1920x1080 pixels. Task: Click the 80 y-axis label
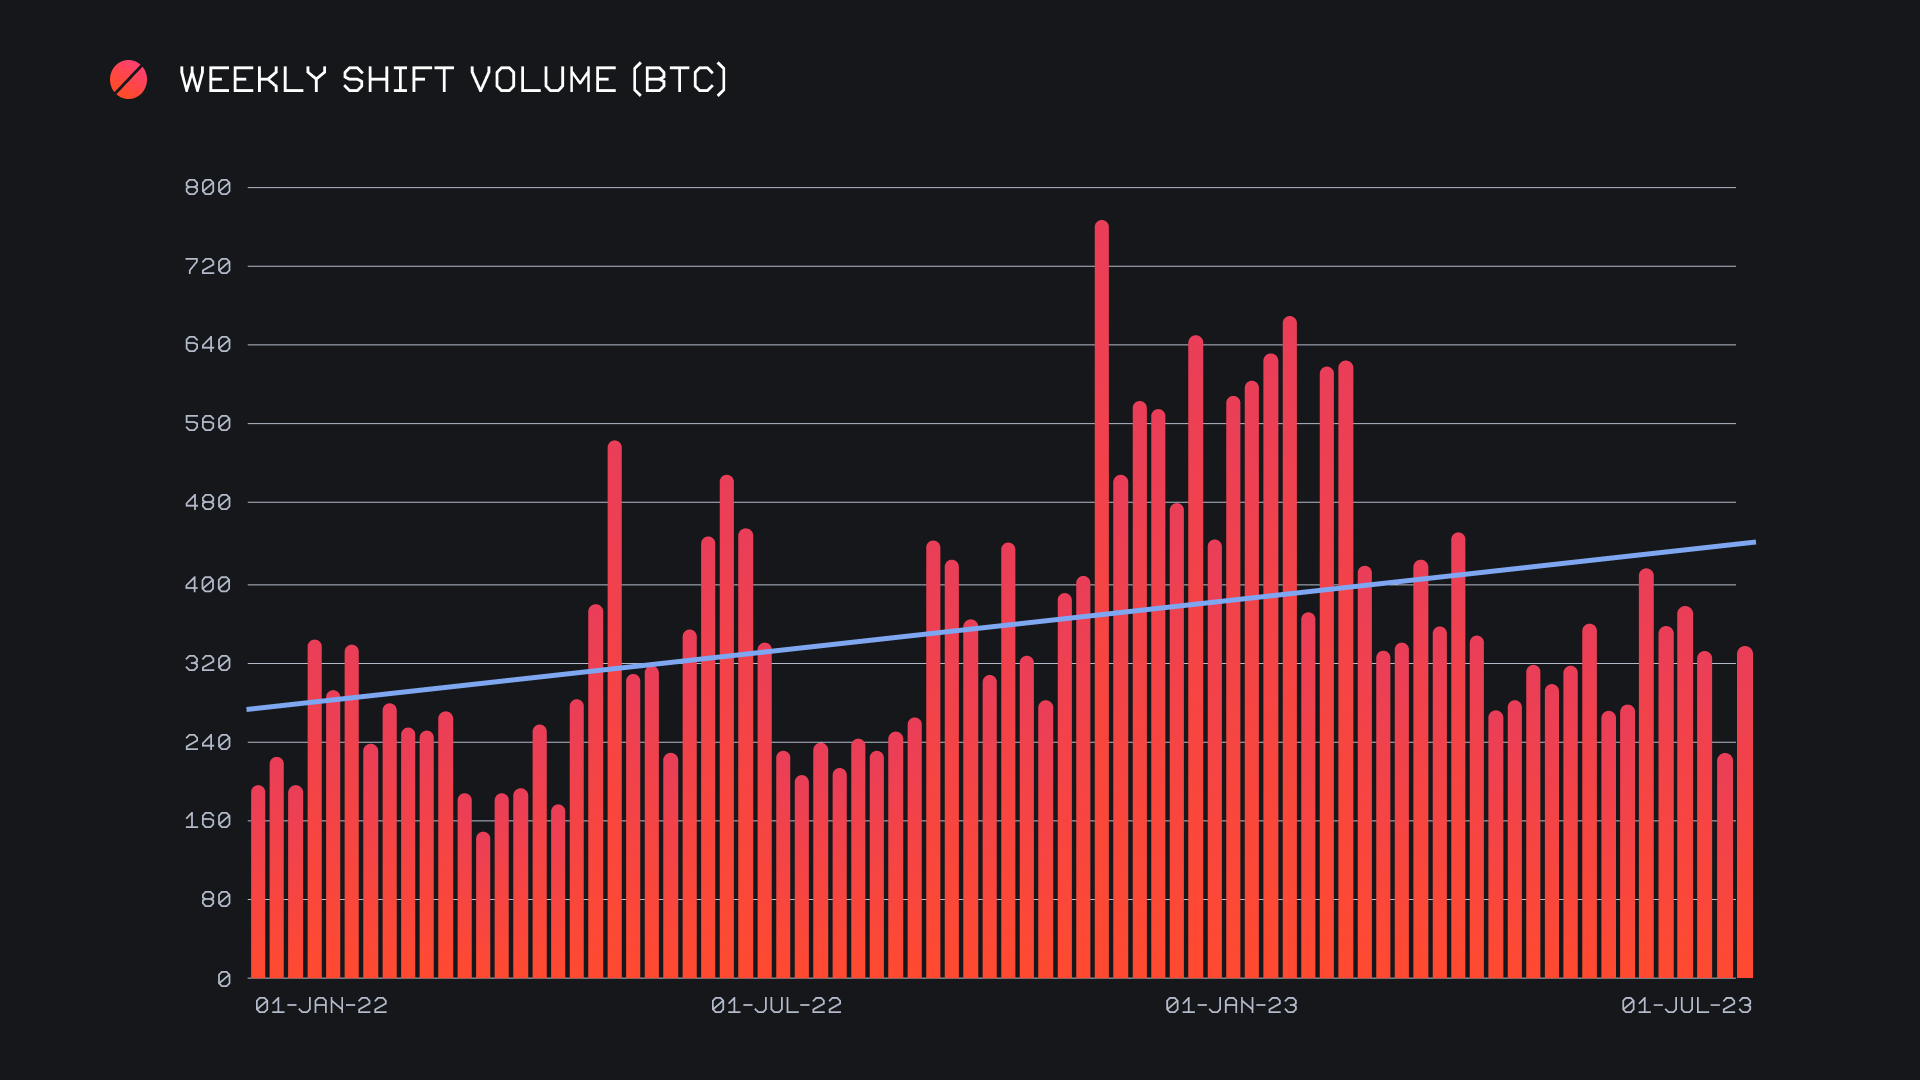[216, 900]
